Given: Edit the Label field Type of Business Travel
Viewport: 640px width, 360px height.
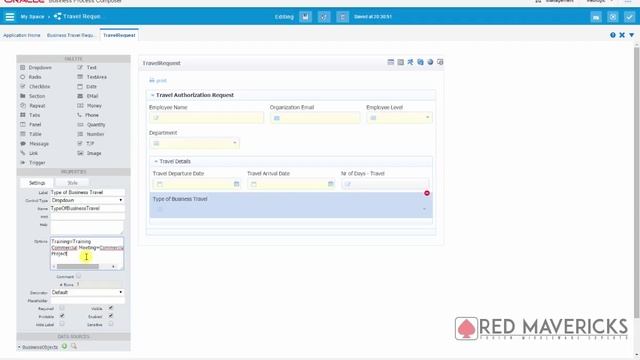Looking at the screenshot, I should [x=87, y=192].
